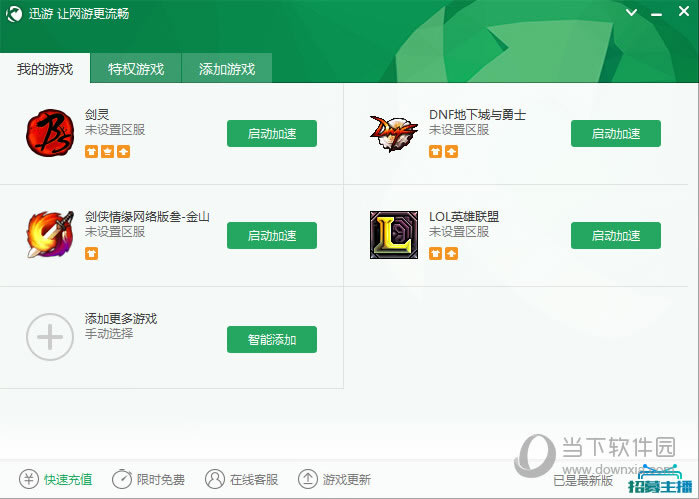Screen dimensions: 699x499
Task: Click the up-arrow badge under 剑灵
Action: [123, 152]
